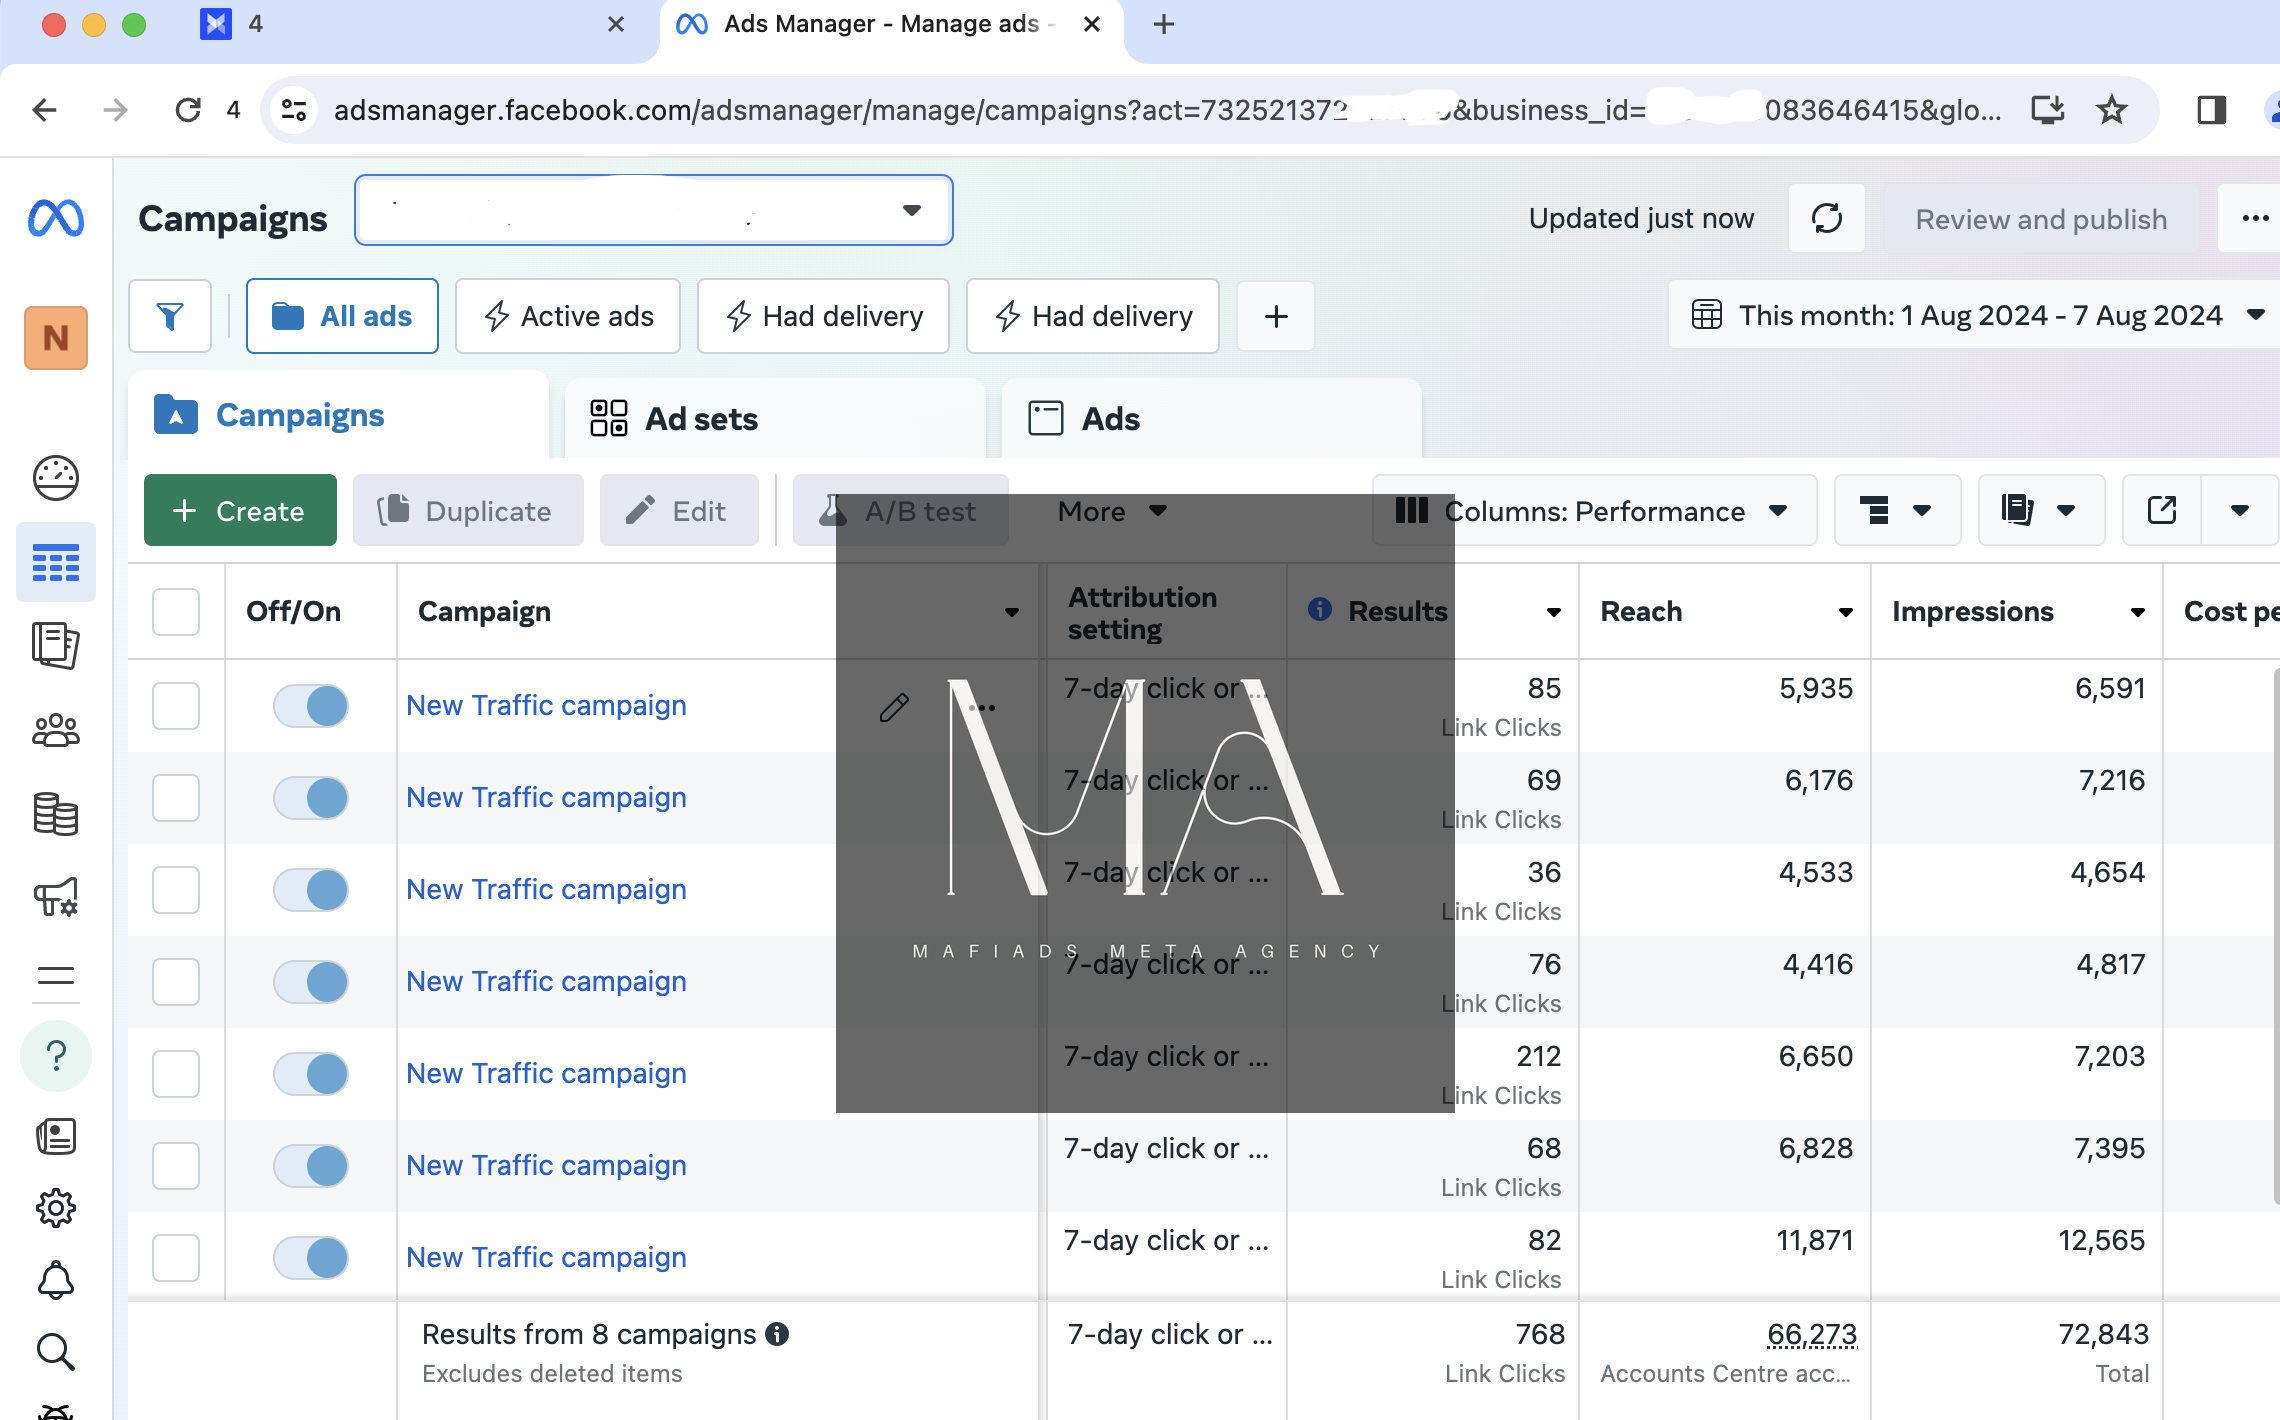2280x1420 pixels.
Task: Turn off the campaign with 5,935 reach
Action: 311,705
